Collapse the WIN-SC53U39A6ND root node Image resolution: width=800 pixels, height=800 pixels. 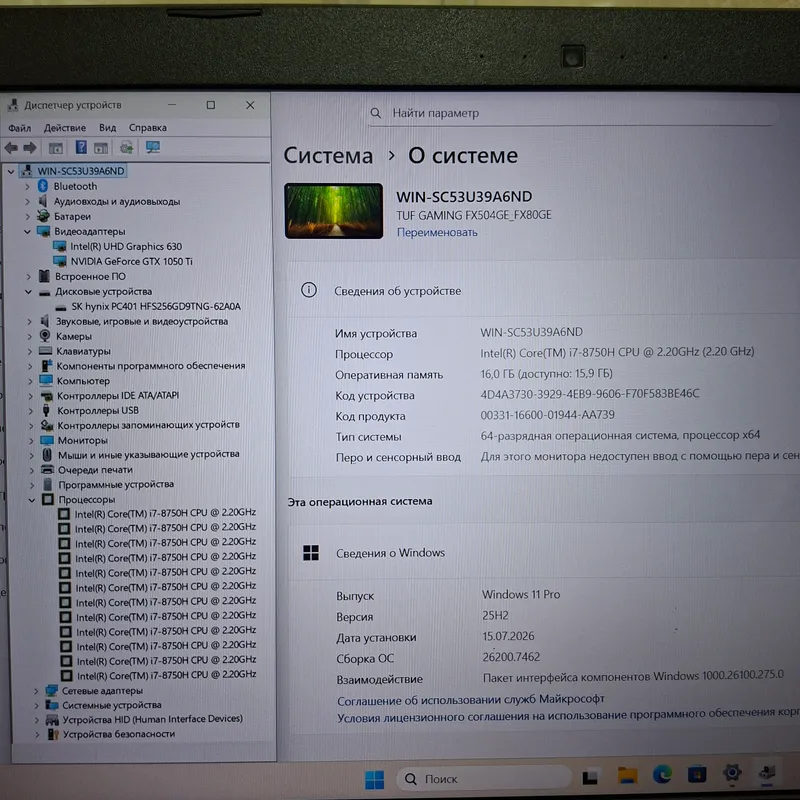pos(11,171)
